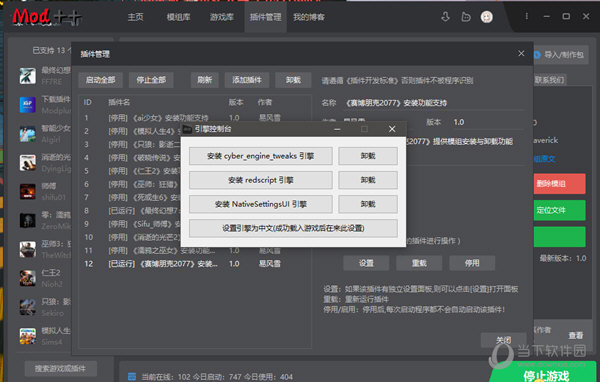Click the 作者 column header
The image size is (600, 382).
tap(265, 102)
